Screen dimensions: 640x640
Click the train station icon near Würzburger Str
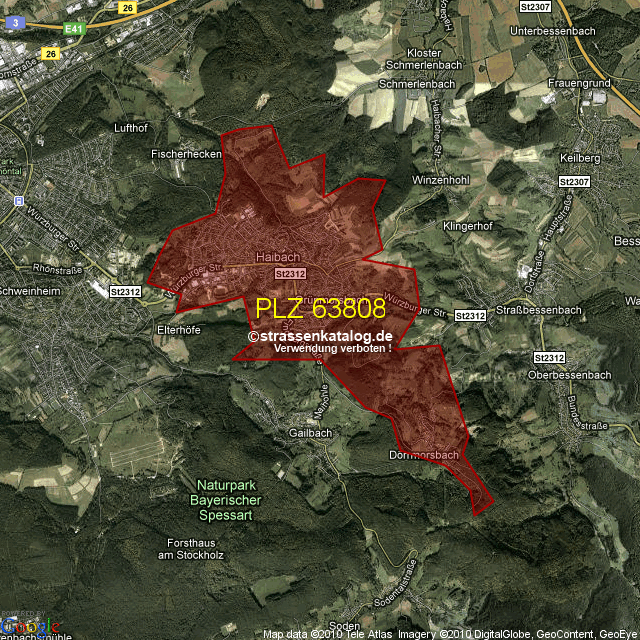coord(19,200)
